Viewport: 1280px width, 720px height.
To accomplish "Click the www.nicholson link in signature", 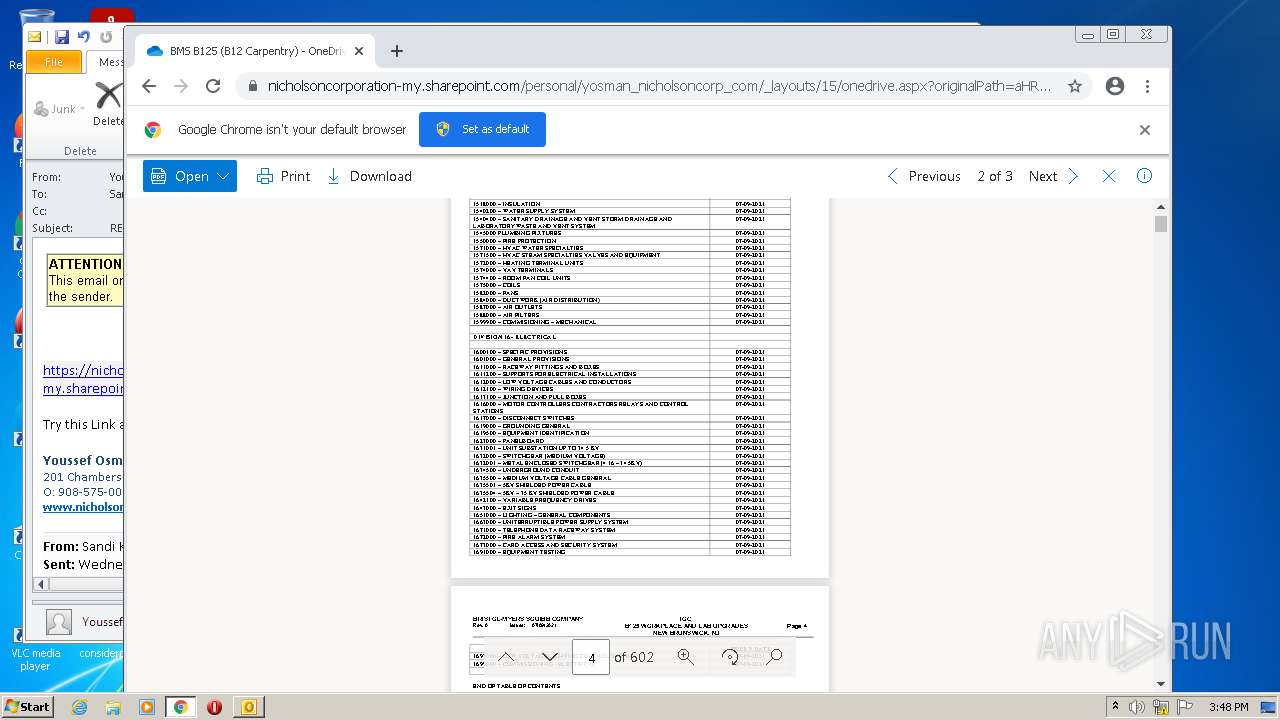I will pyautogui.click(x=83, y=507).
